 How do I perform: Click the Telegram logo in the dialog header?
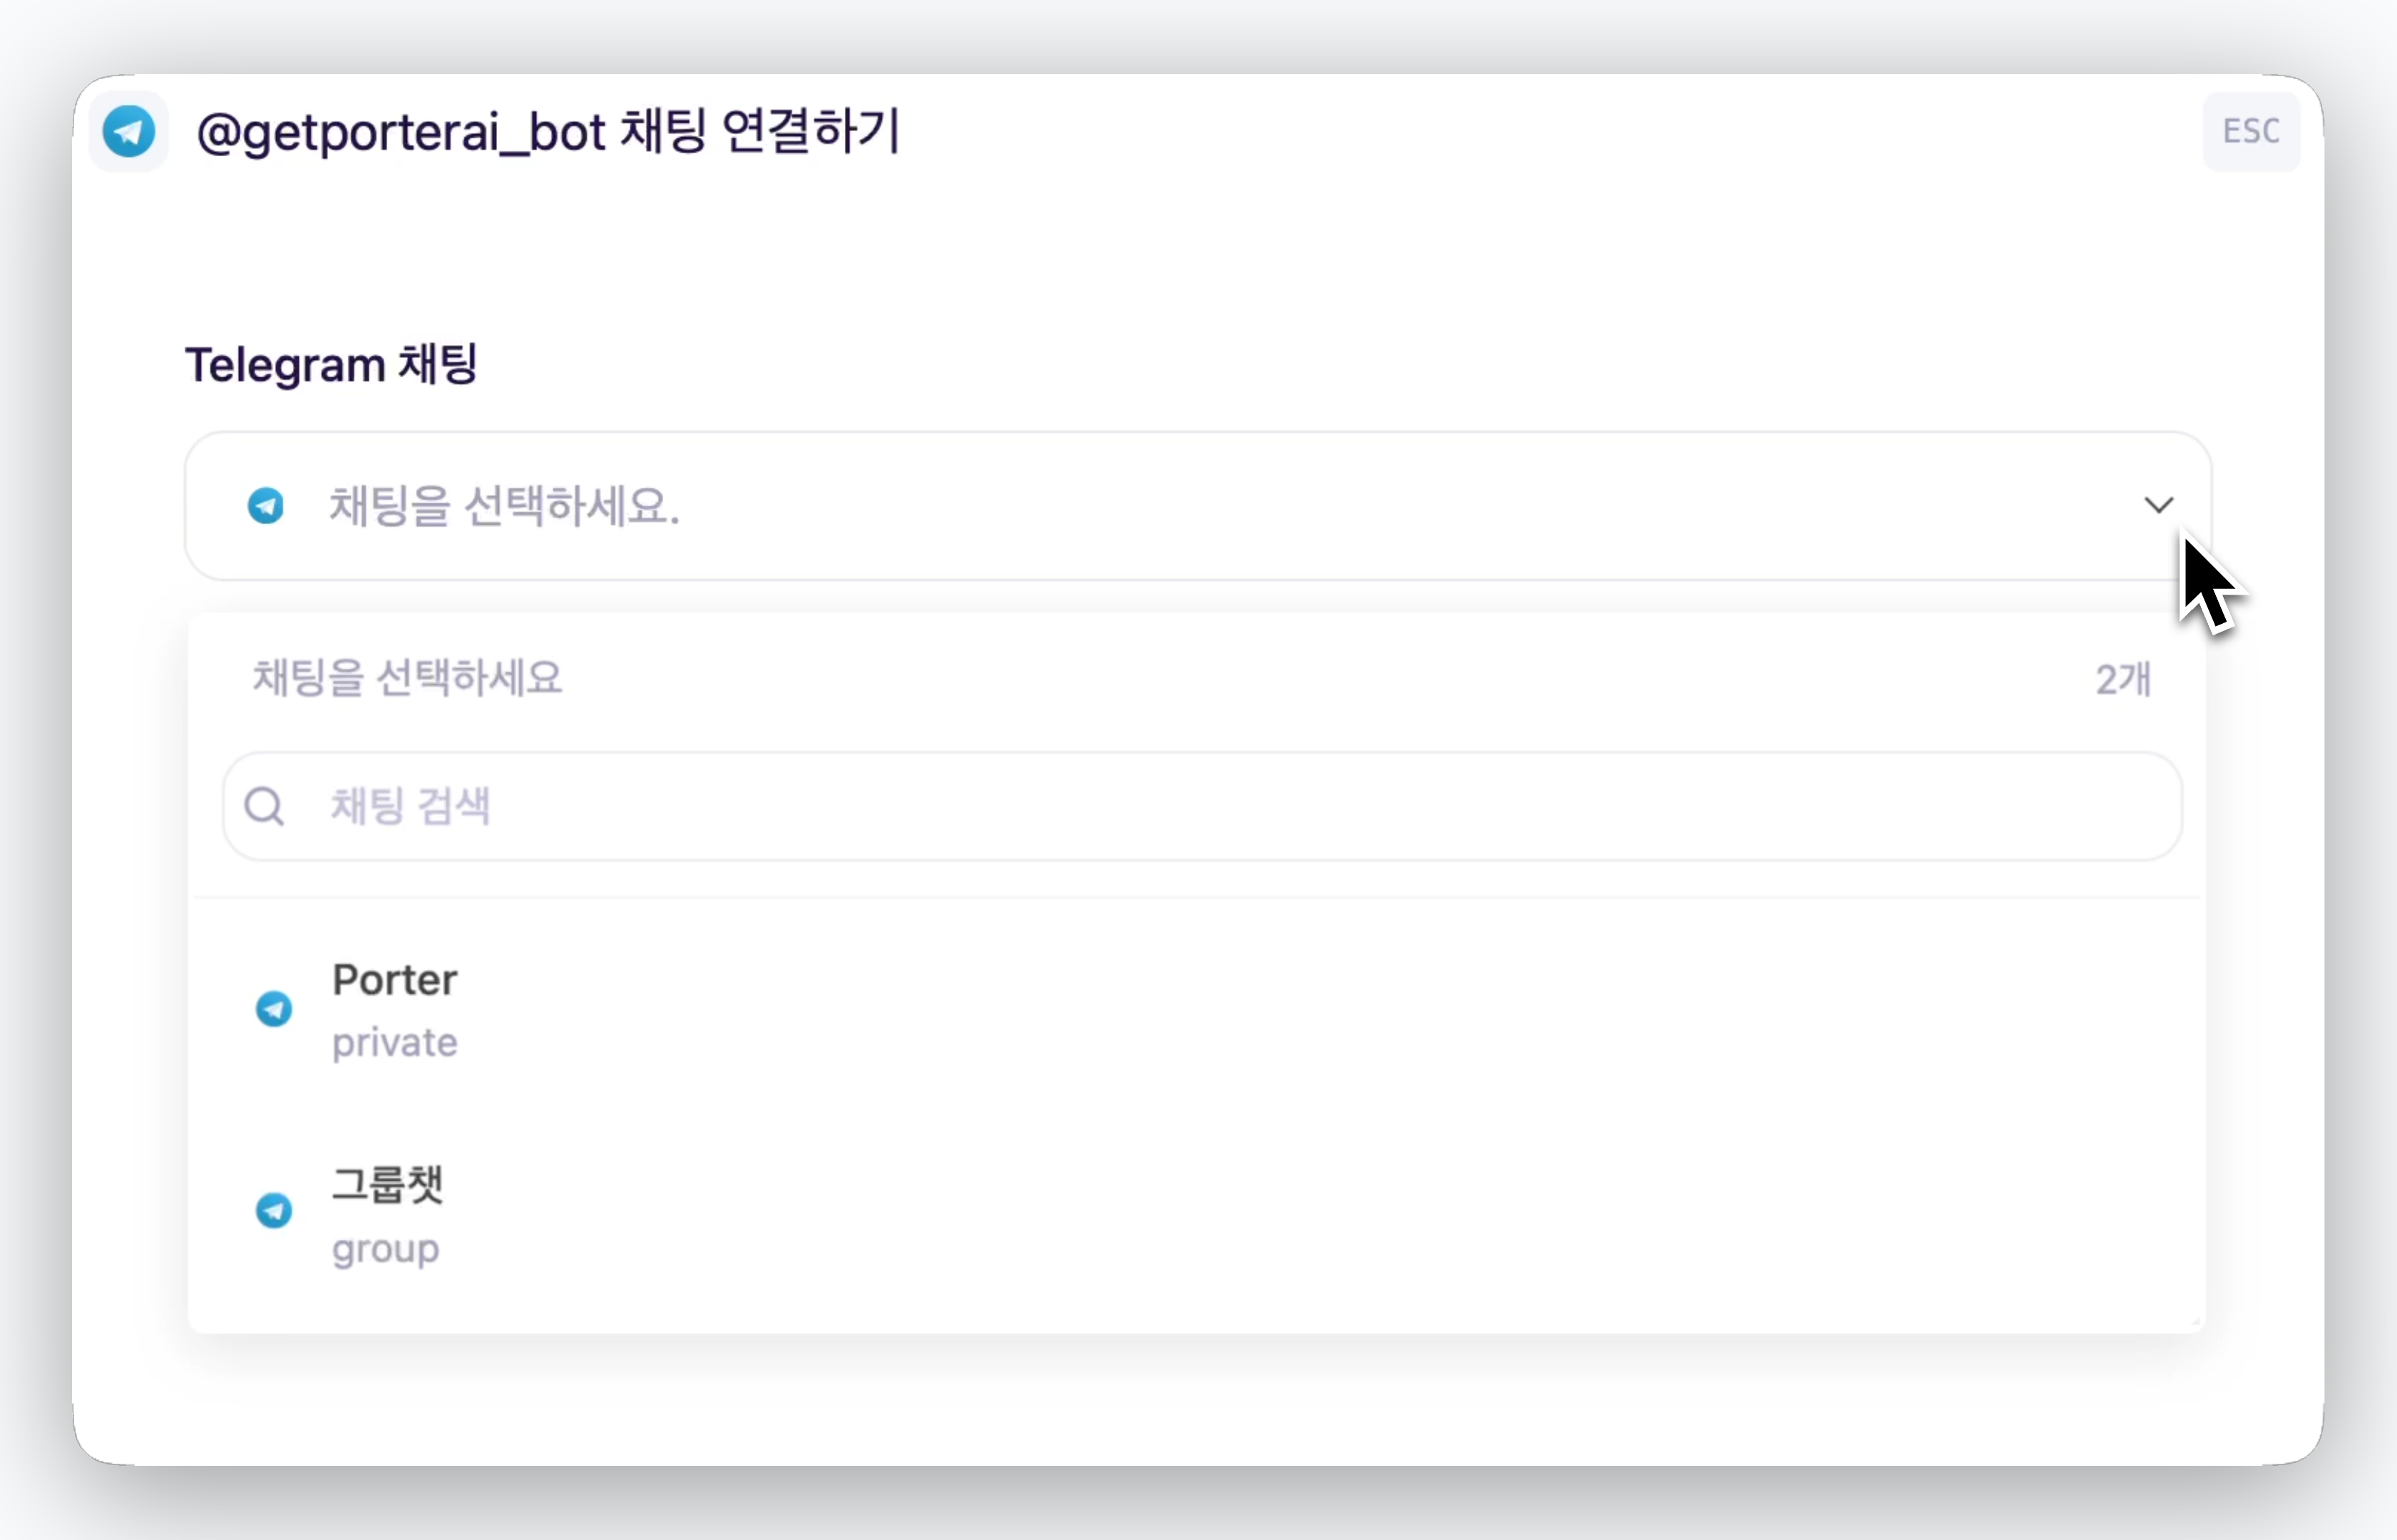coord(129,131)
